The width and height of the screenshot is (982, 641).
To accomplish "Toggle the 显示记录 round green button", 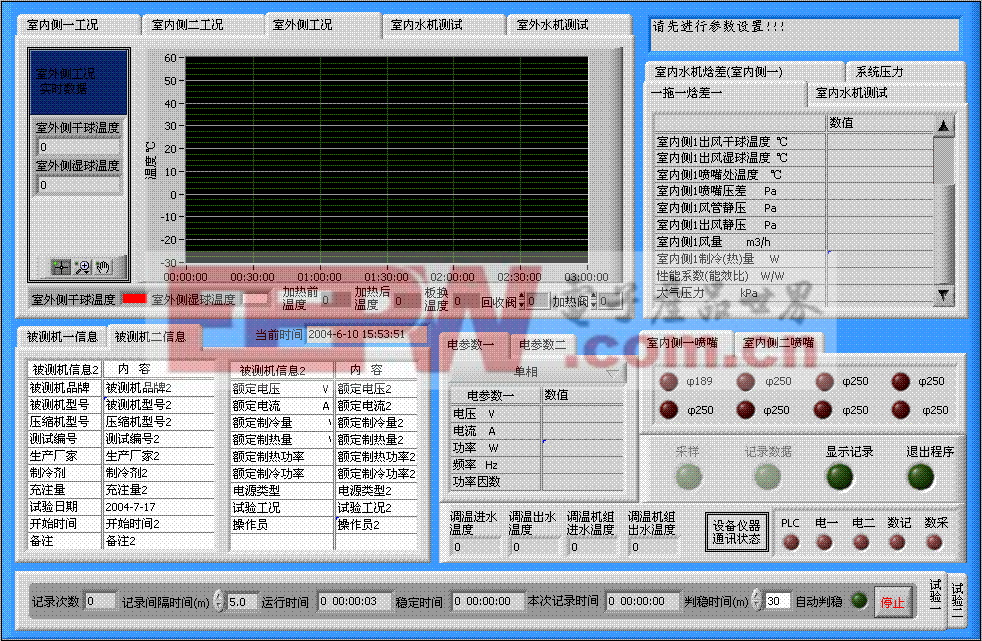I will 840,477.
